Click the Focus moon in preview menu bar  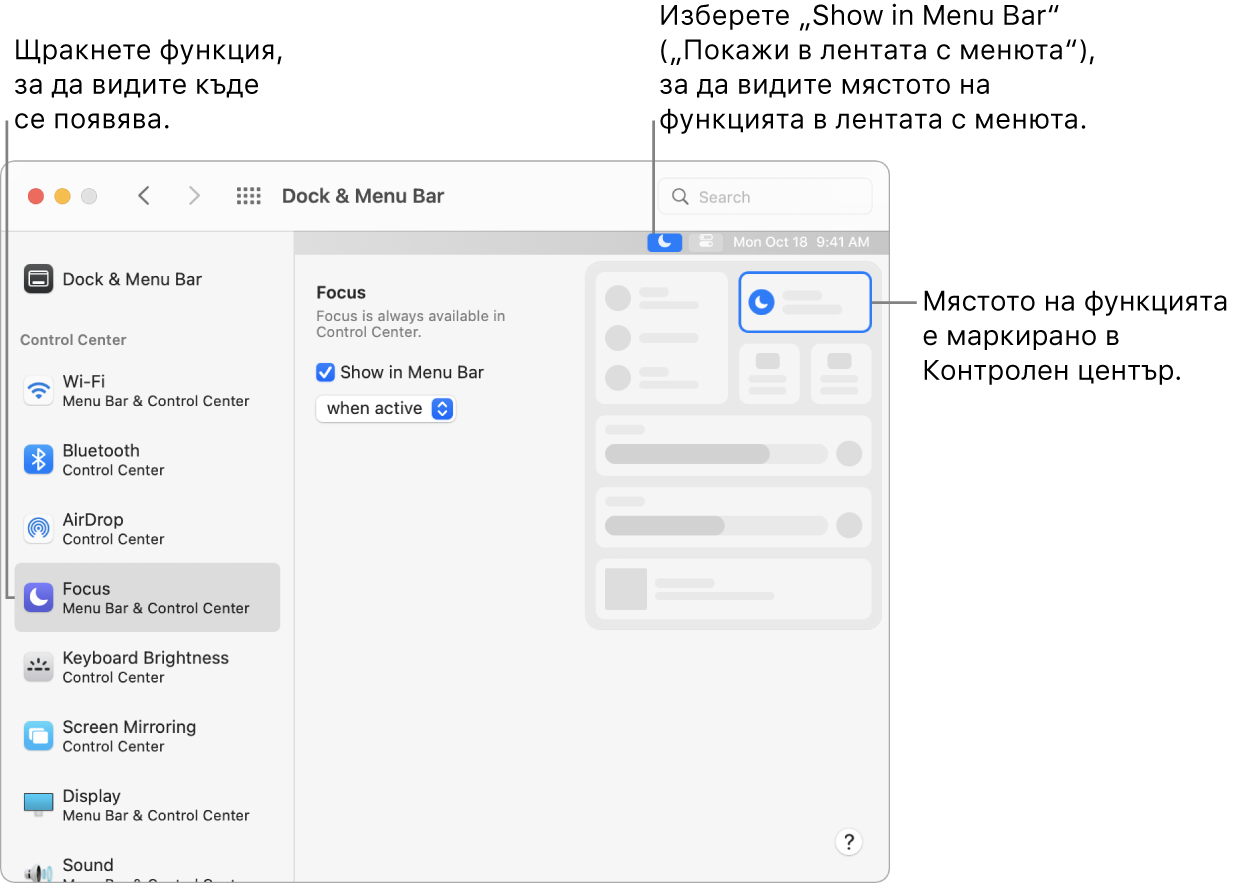click(665, 242)
